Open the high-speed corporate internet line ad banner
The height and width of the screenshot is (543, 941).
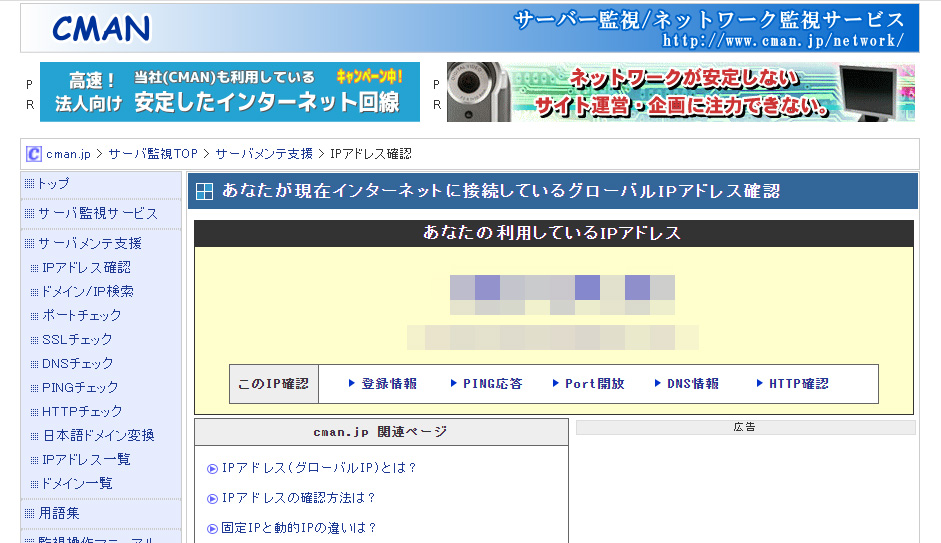[x=230, y=92]
